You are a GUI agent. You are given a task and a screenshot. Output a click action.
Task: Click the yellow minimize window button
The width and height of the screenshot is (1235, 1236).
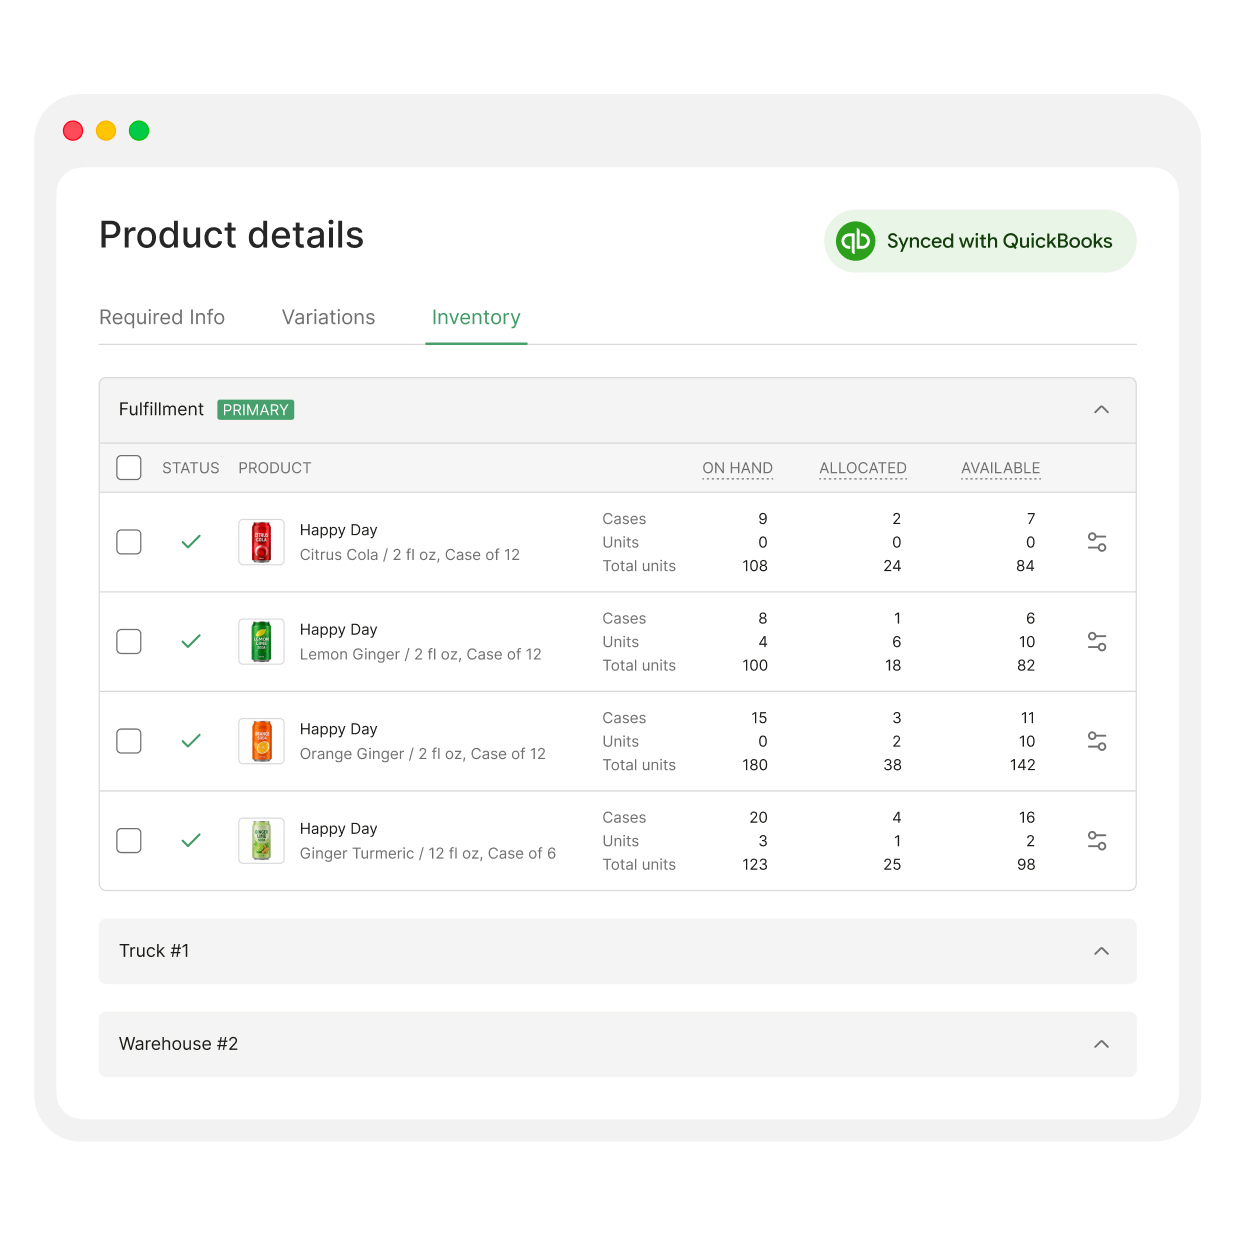click(x=106, y=131)
